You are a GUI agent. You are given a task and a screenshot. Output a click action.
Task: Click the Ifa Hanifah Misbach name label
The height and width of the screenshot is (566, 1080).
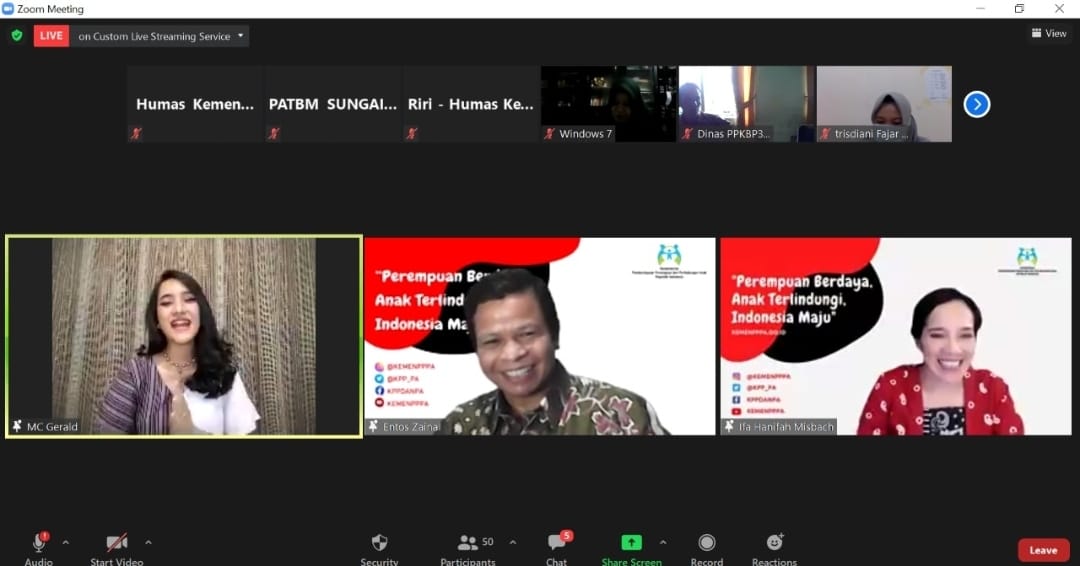pyautogui.click(x=786, y=427)
